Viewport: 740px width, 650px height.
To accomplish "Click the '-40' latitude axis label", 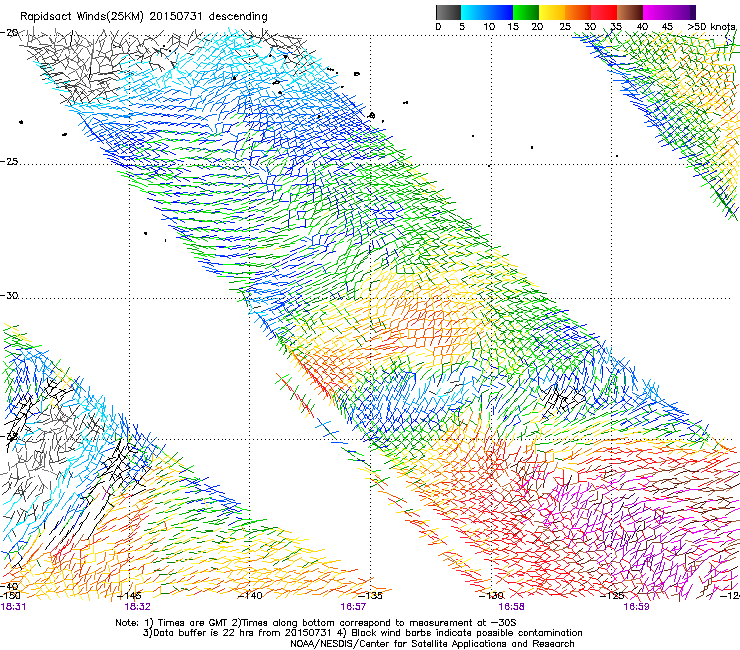I will pos(9,586).
